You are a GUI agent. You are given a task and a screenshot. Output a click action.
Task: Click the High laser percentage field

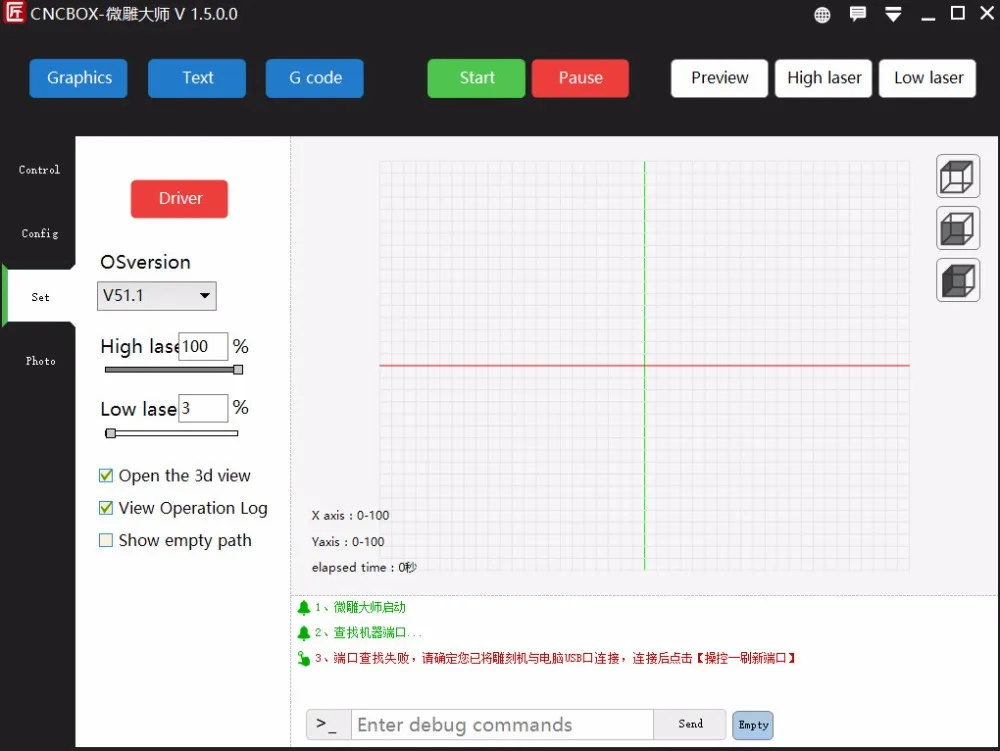coord(203,346)
